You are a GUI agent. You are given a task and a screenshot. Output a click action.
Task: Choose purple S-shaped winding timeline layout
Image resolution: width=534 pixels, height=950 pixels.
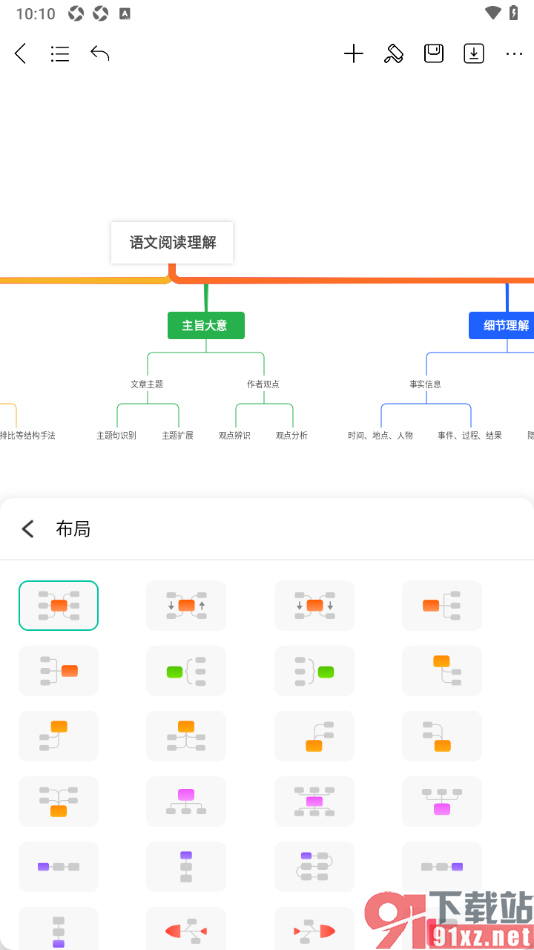[x=314, y=867]
